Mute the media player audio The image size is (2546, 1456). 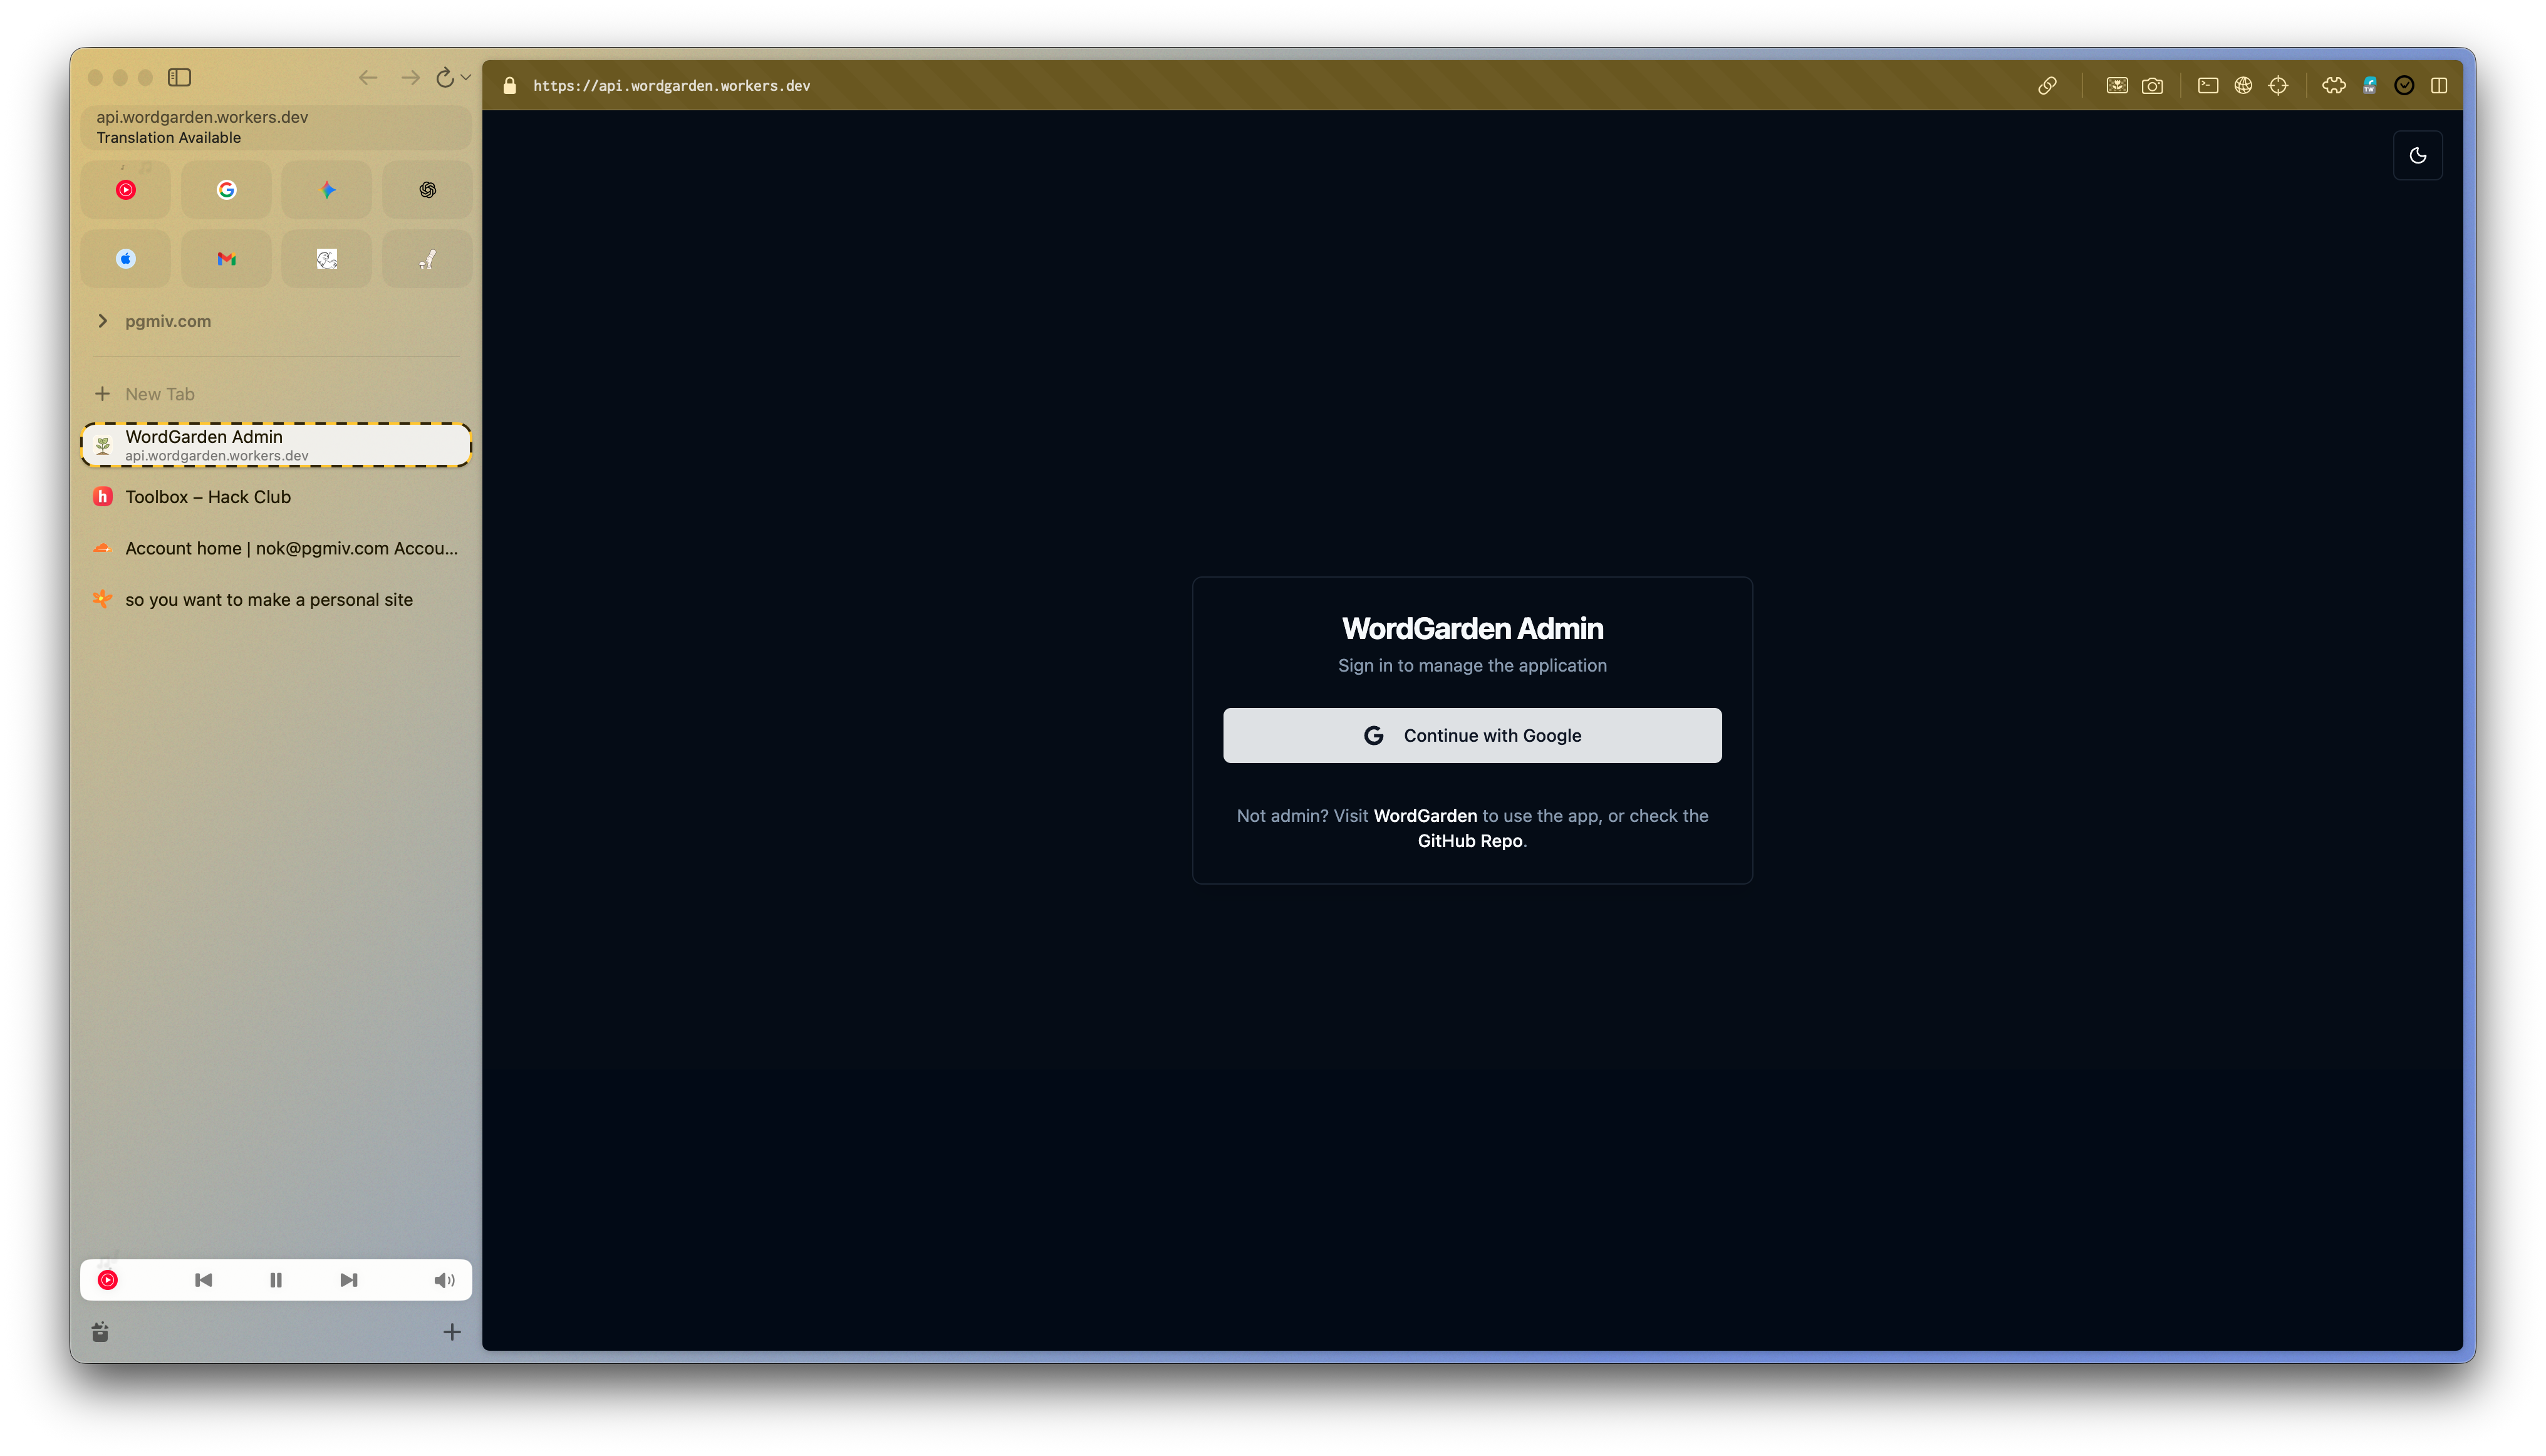tap(444, 1280)
